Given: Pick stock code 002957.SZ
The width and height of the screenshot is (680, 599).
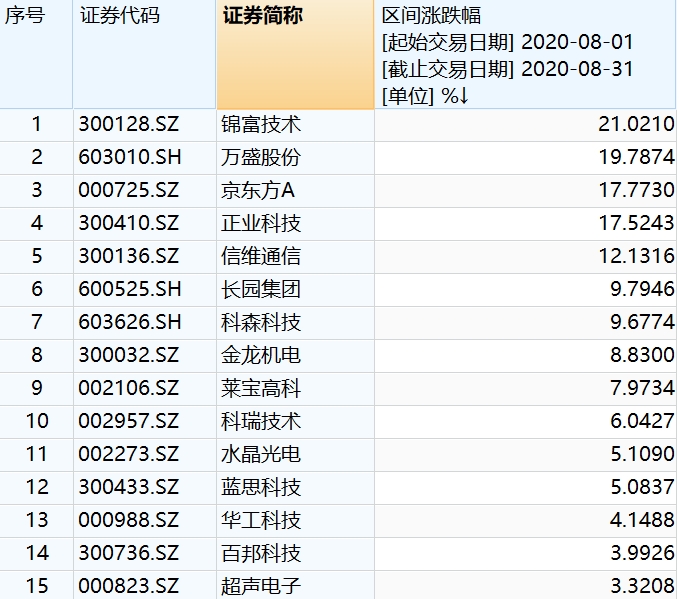Looking at the screenshot, I should (x=129, y=421).
